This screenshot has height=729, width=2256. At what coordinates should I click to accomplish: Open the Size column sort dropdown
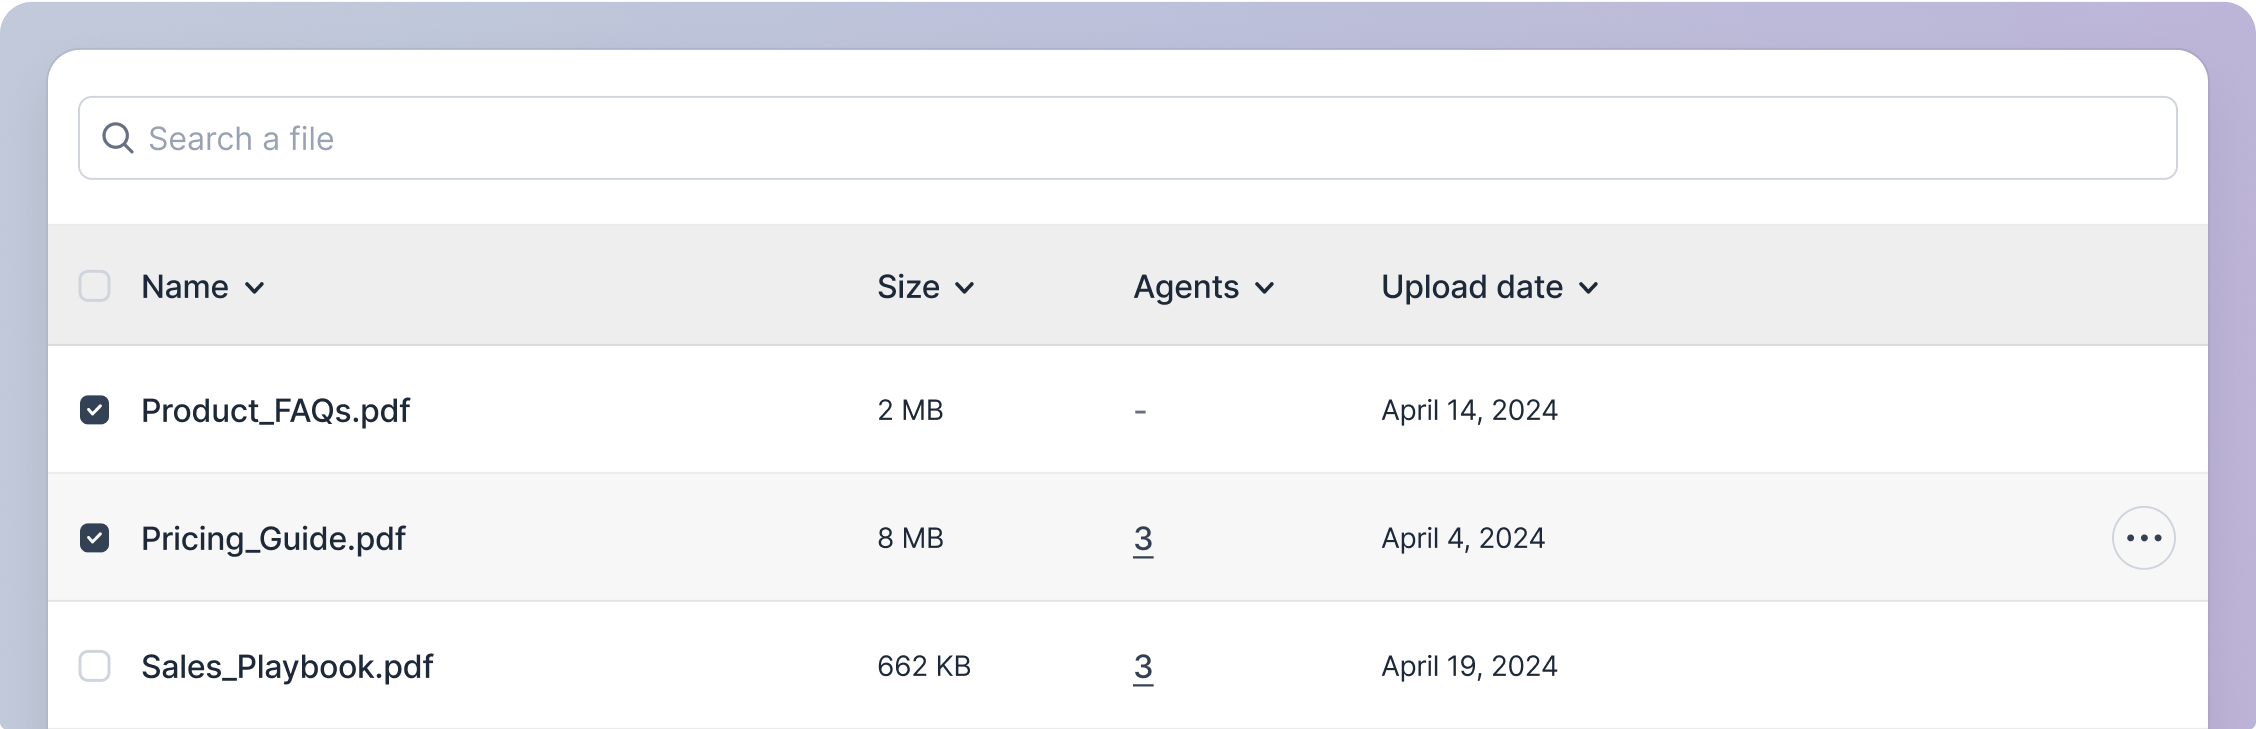tap(926, 287)
